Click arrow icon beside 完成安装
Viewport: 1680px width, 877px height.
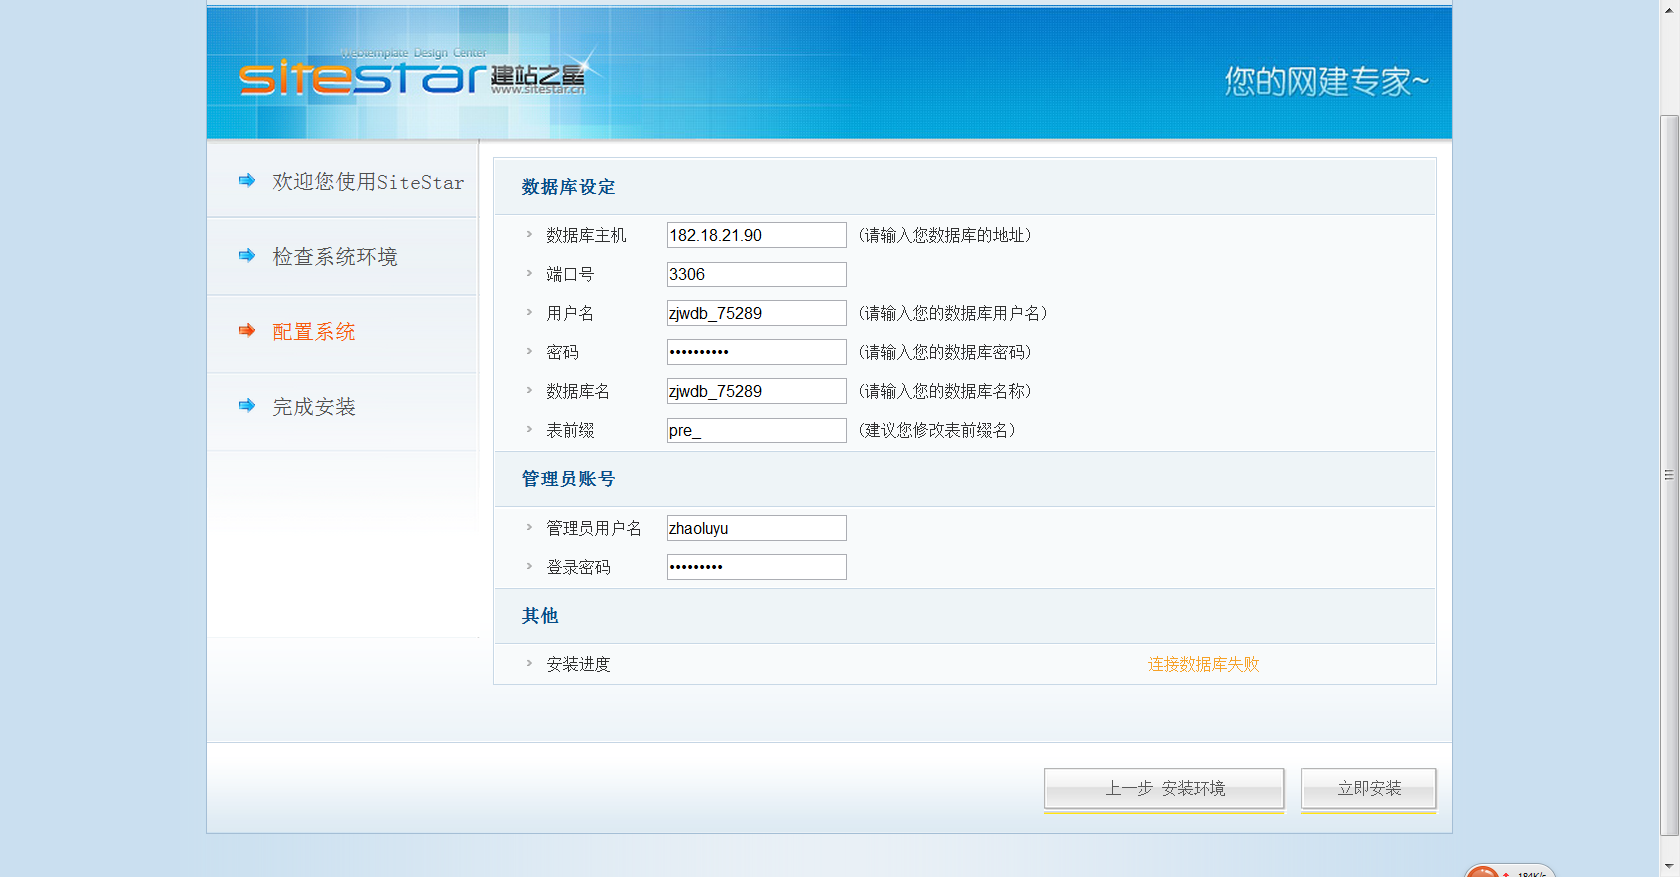[x=247, y=406]
